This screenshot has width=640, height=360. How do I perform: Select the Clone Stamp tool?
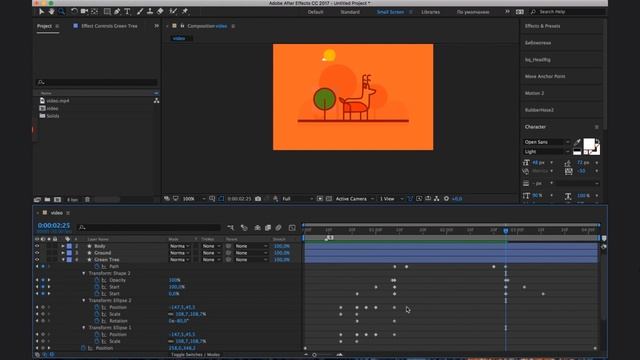point(150,11)
